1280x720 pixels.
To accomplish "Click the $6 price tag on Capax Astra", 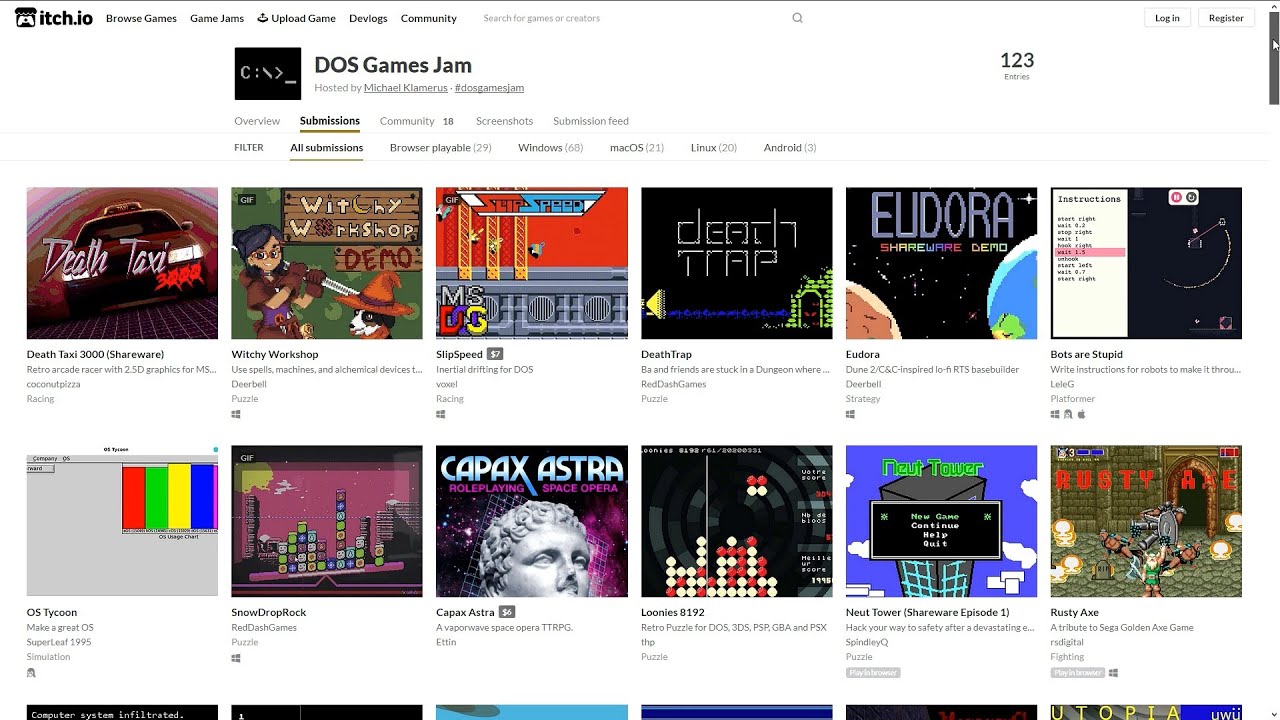I will (x=507, y=612).
